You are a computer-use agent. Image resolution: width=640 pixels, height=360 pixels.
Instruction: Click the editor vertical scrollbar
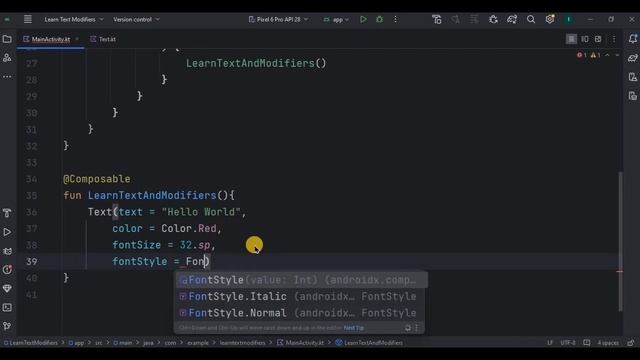click(621, 241)
